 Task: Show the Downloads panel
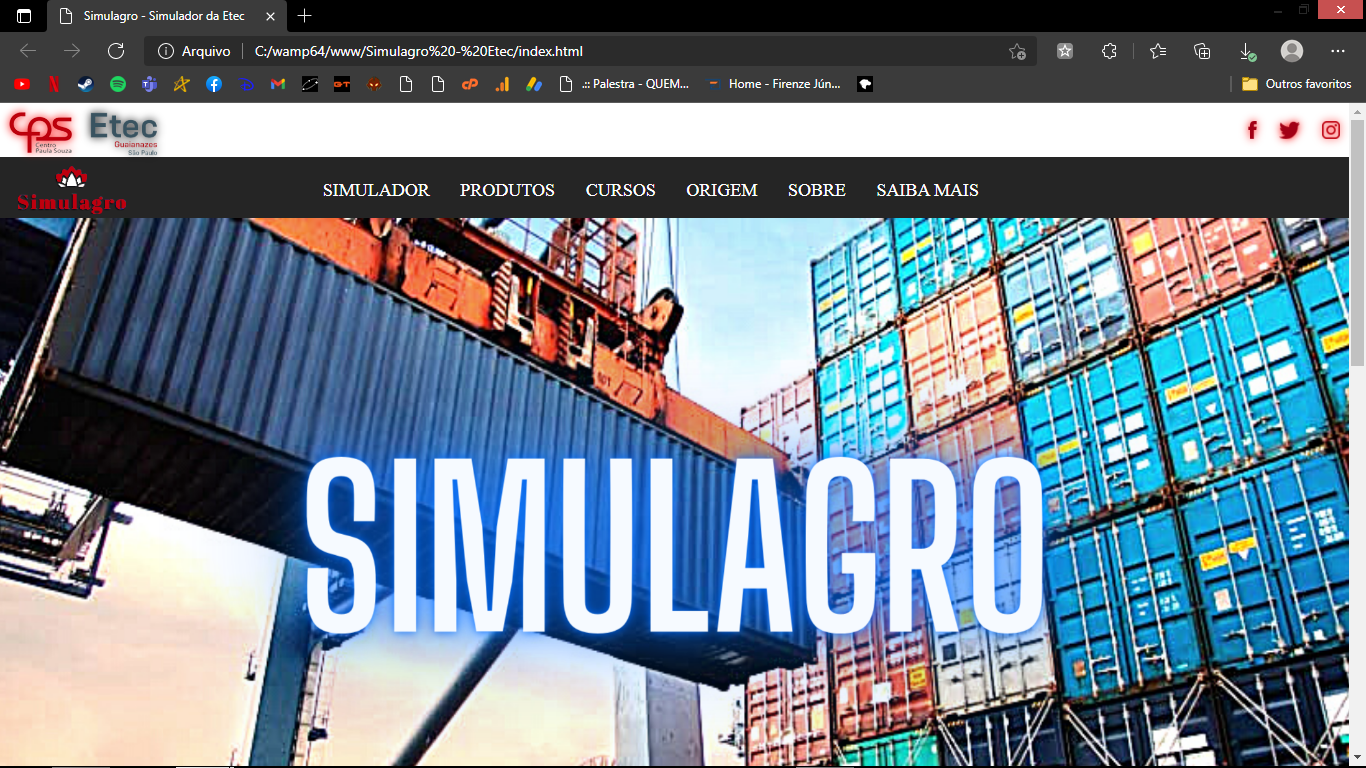[1245, 50]
